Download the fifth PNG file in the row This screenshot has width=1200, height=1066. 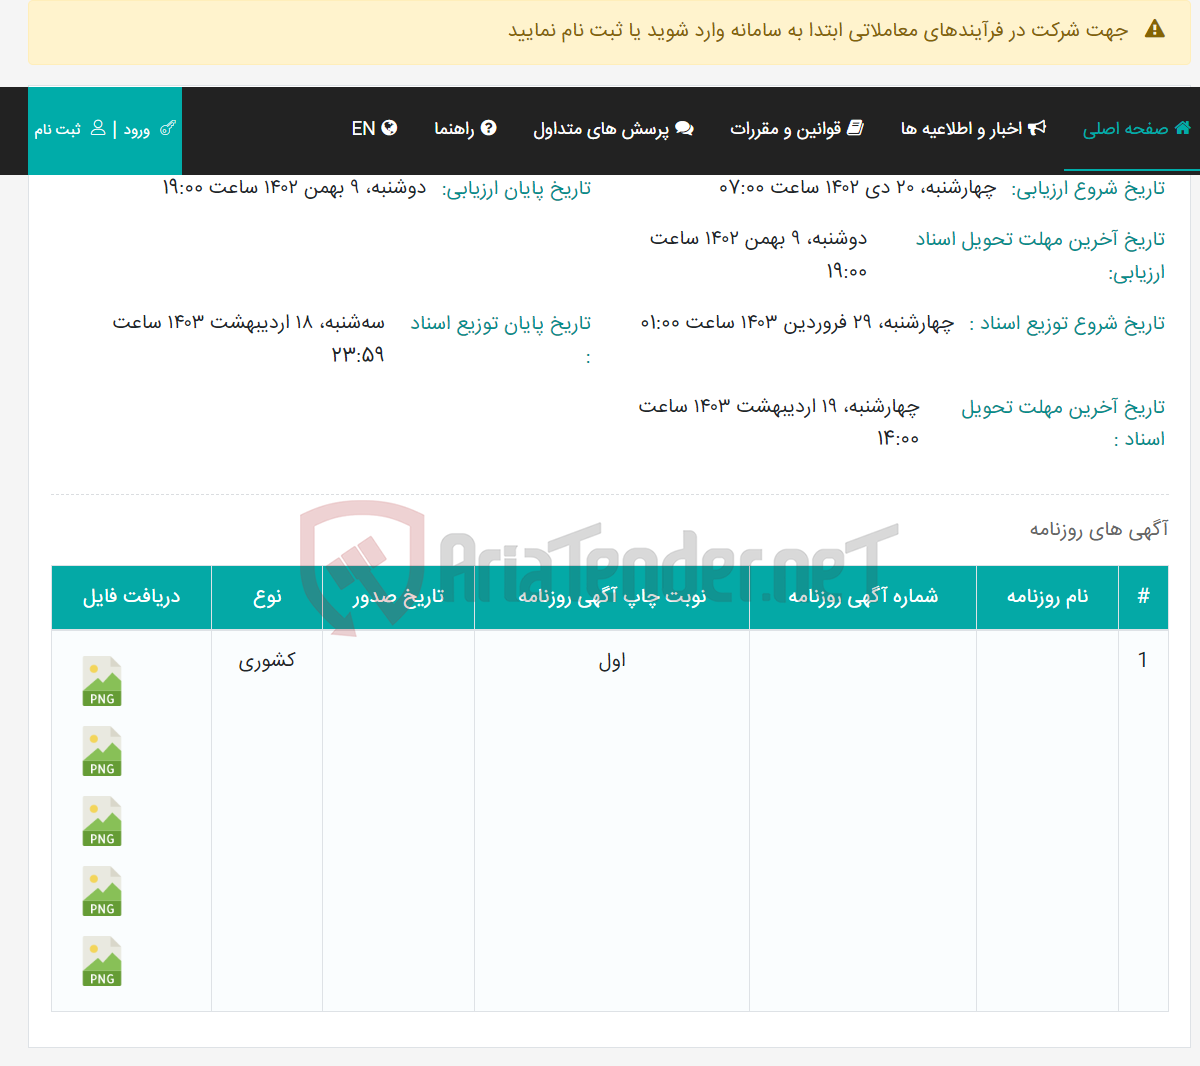tap(102, 961)
